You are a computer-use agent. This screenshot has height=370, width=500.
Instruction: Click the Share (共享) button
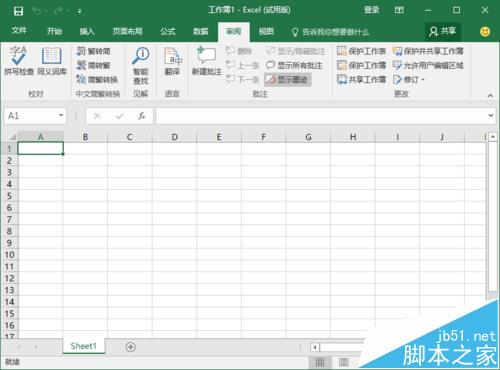click(443, 31)
